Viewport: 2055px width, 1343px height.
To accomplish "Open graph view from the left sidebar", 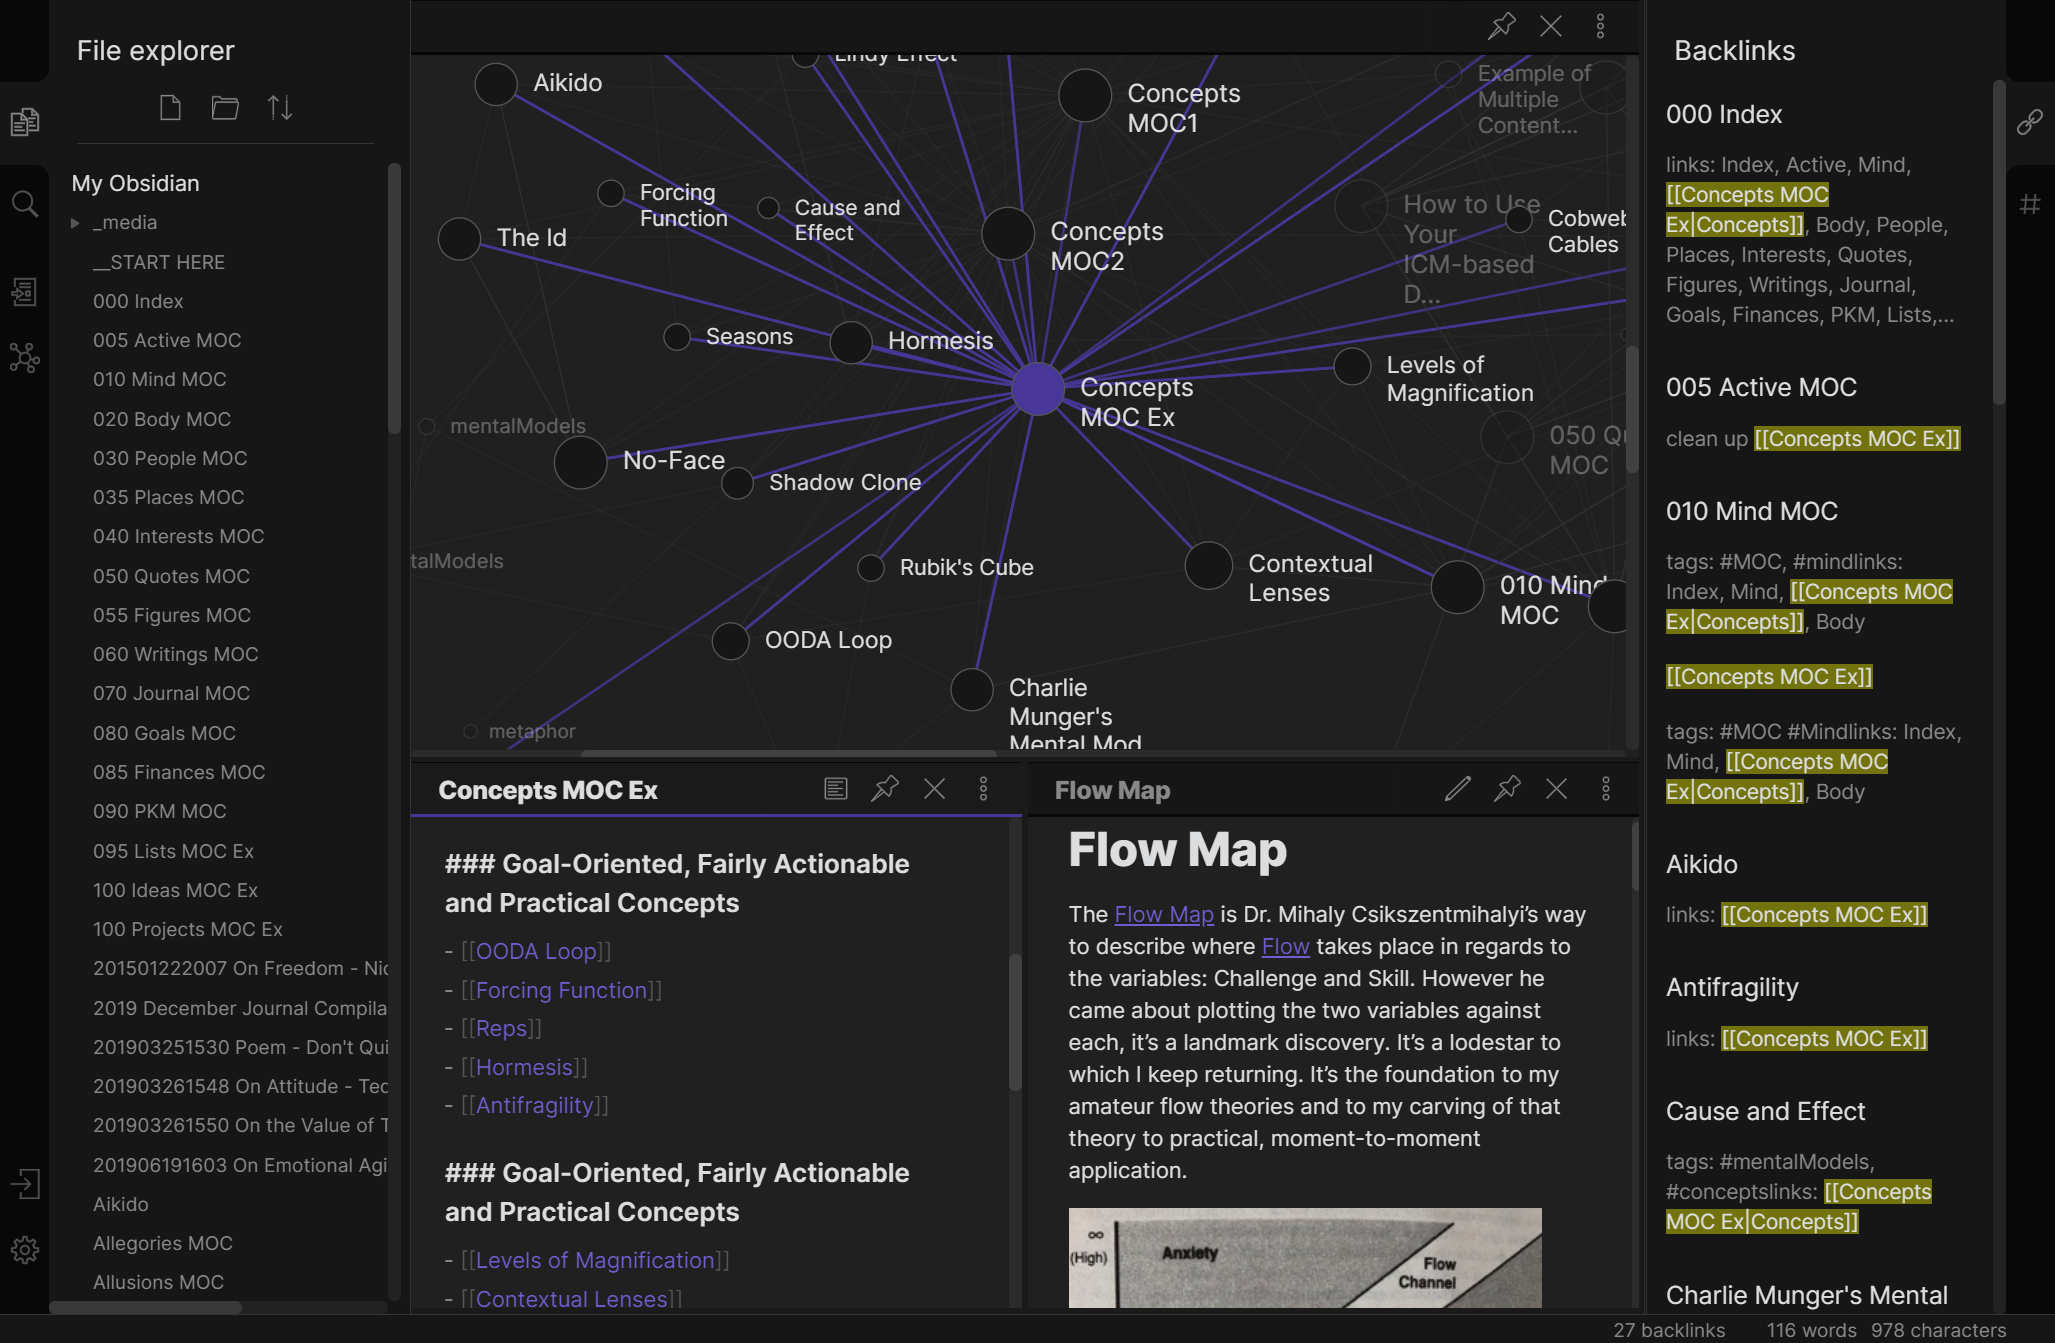I will coord(25,357).
